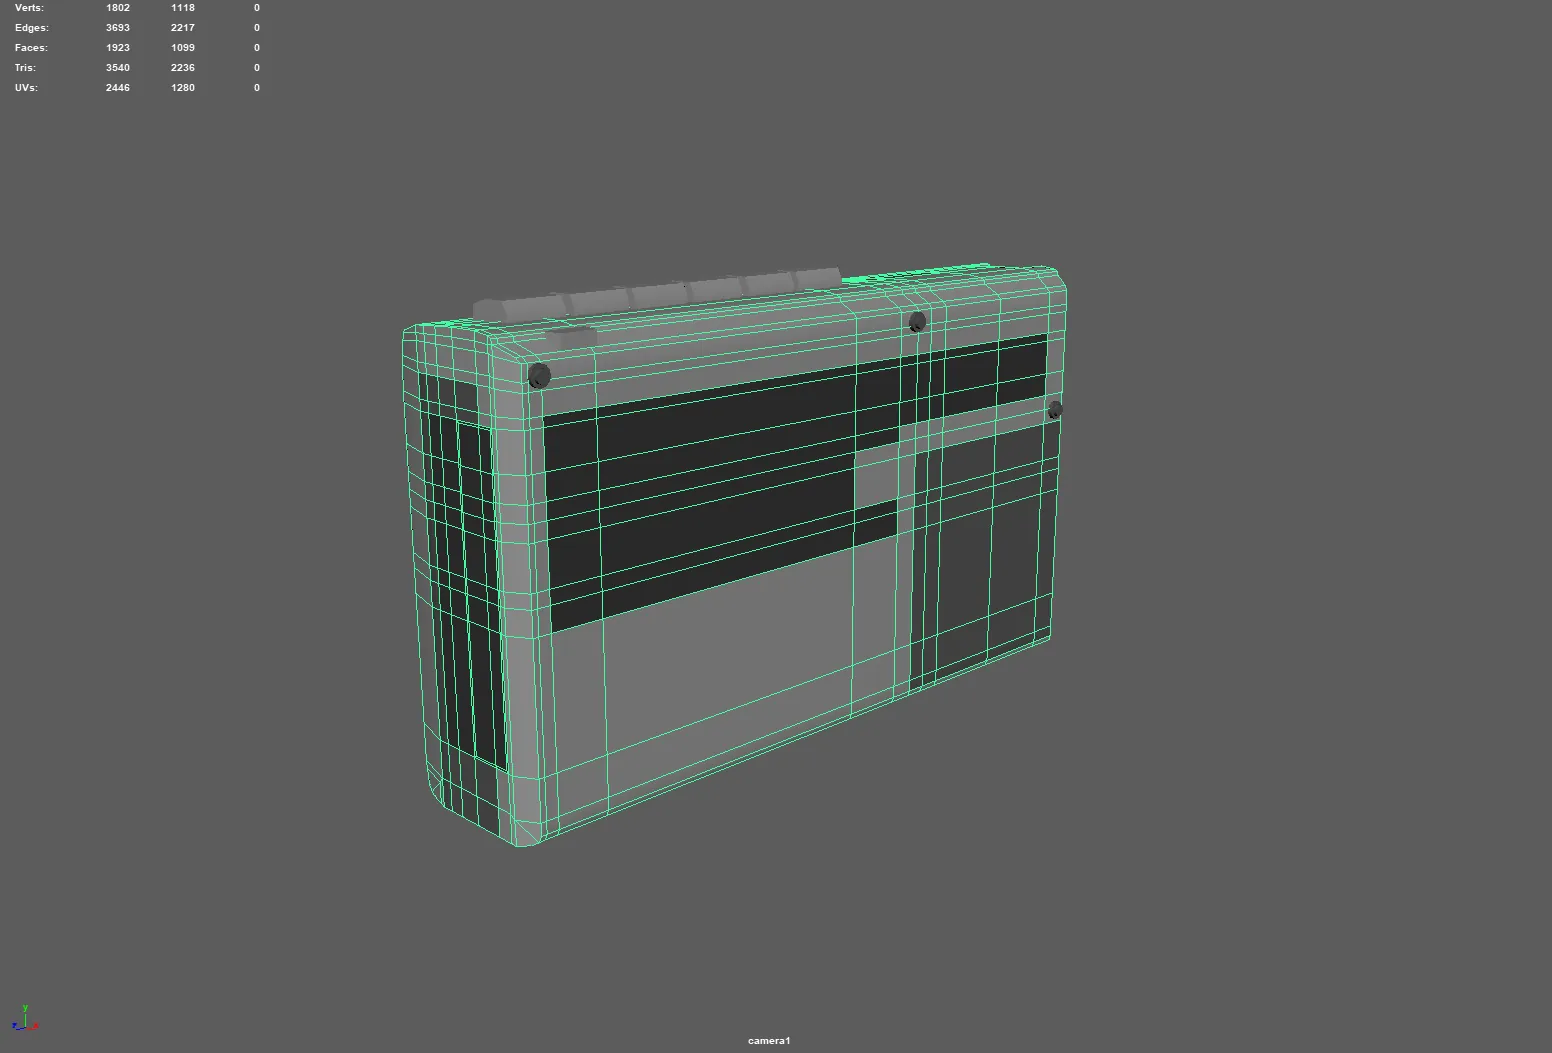Click the Edges count value 3693
The image size is (1552, 1053).
[x=118, y=27]
